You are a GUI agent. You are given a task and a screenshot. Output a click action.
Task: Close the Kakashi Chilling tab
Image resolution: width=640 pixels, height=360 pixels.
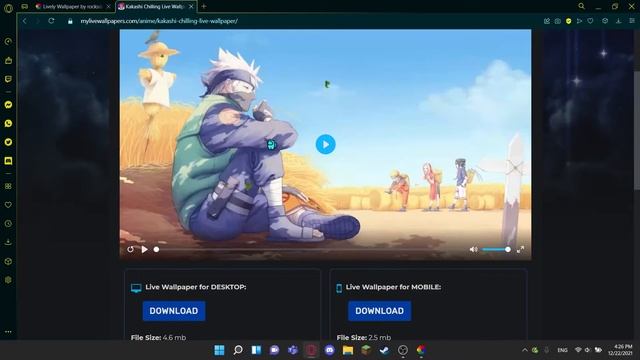[191, 7]
